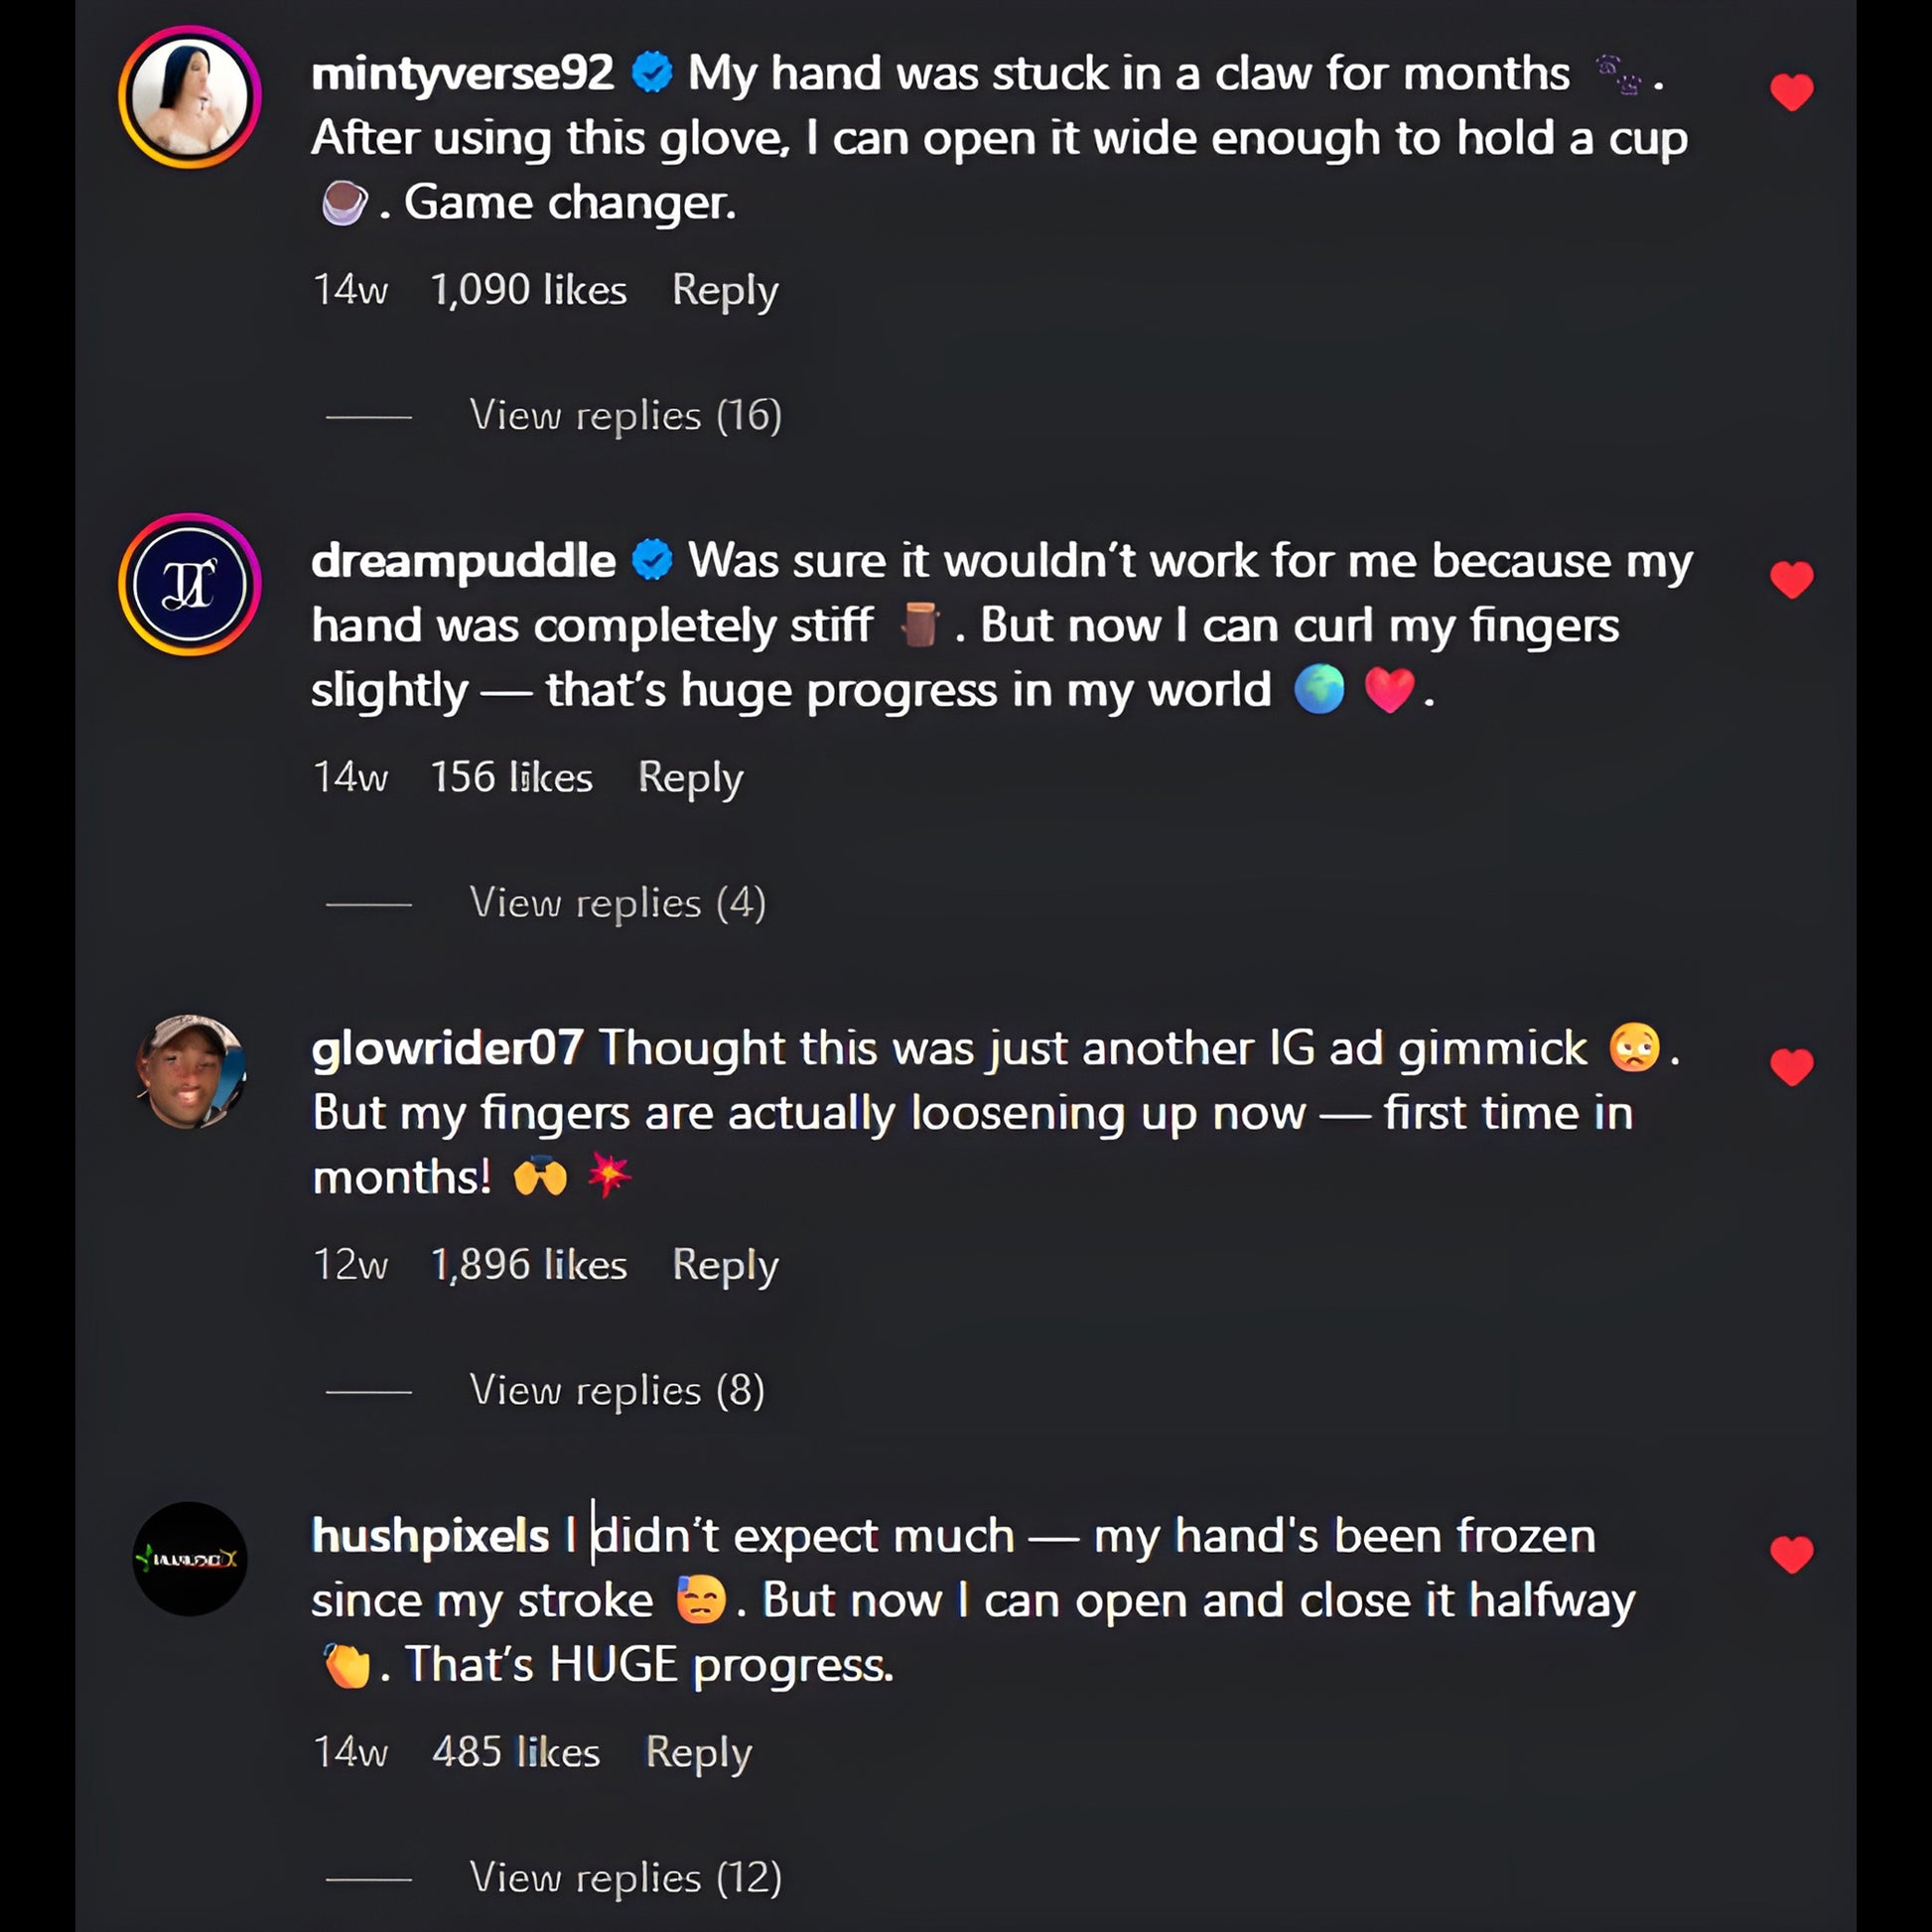
Task: Open the mintyverse92 username link
Action: pyautogui.click(x=462, y=73)
